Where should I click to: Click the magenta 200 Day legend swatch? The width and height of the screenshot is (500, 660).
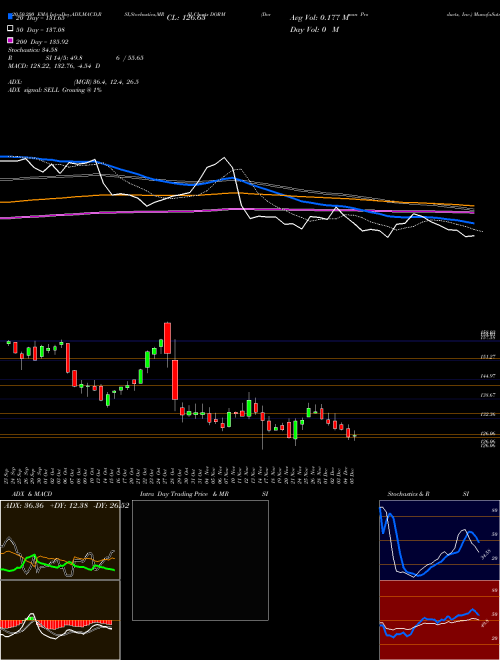pyautogui.click(x=11, y=40)
